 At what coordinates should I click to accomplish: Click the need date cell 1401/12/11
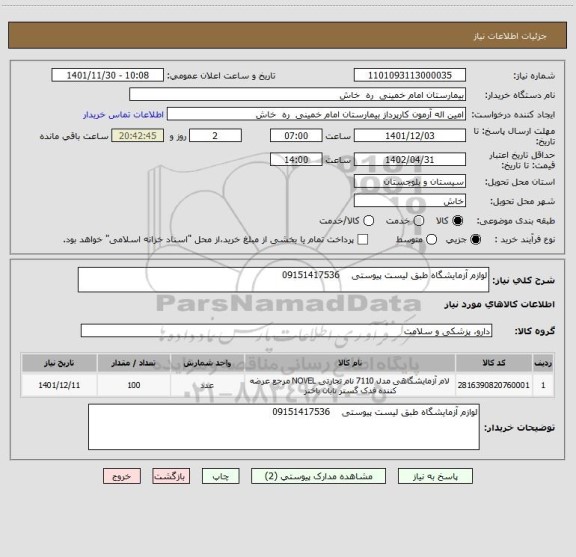[59, 385]
